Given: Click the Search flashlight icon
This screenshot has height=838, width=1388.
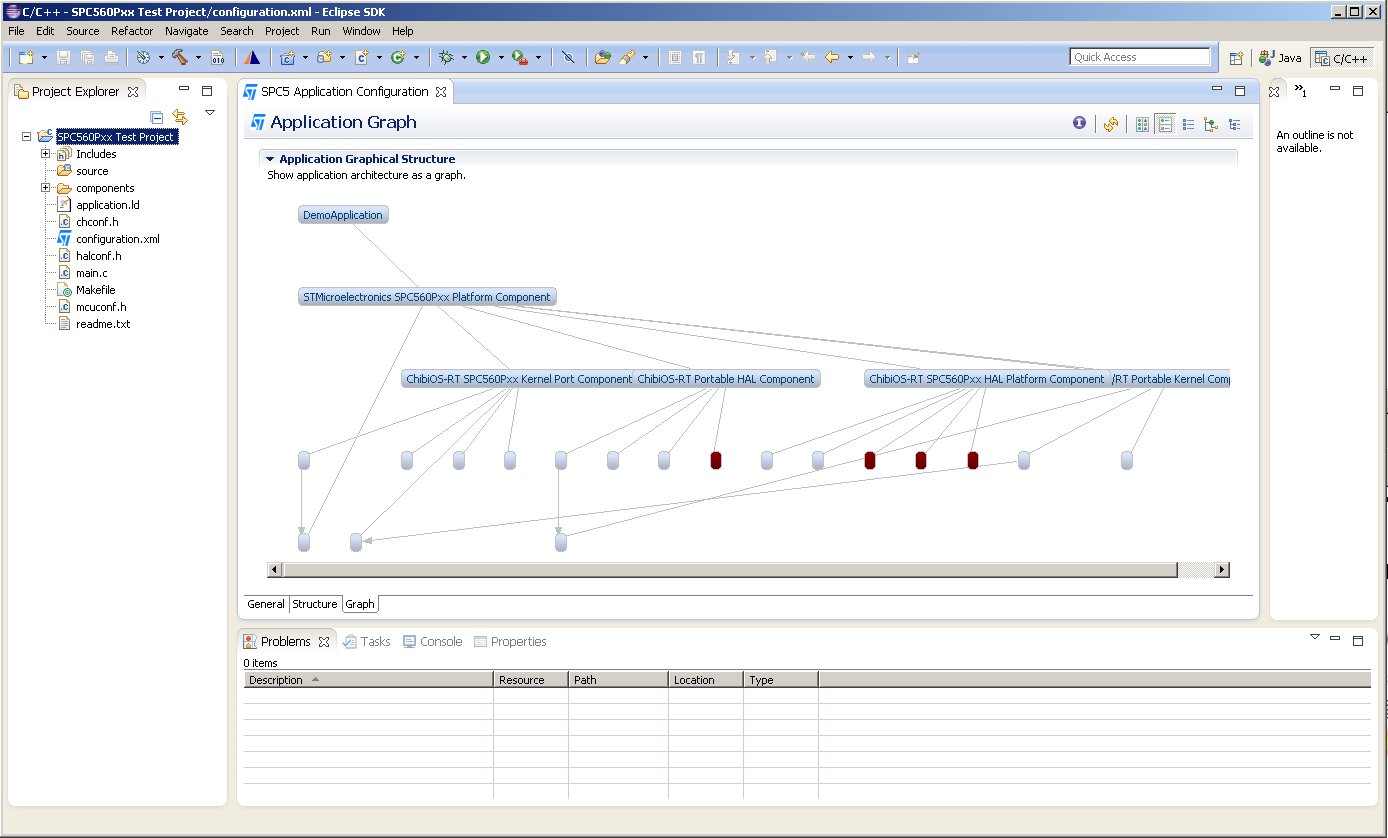Looking at the screenshot, I should 627,58.
